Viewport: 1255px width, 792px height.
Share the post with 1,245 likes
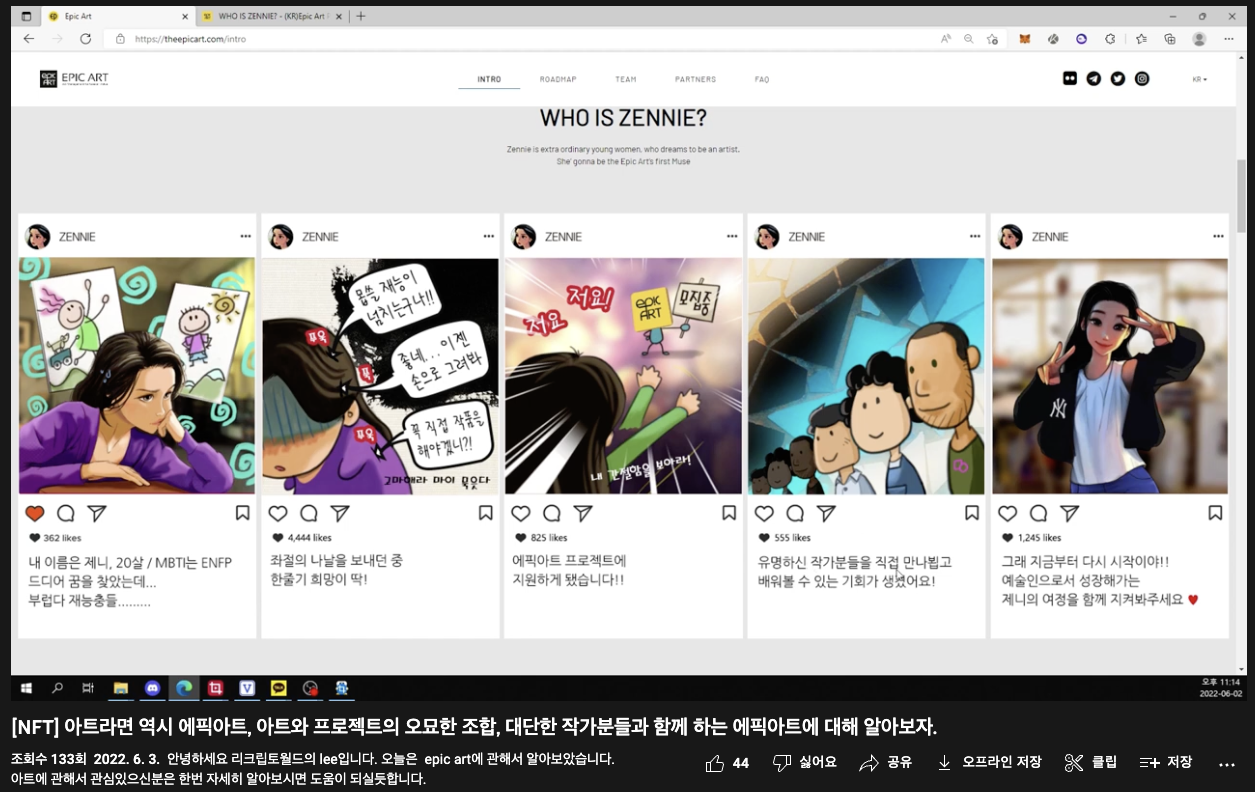(x=1069, y=513)
